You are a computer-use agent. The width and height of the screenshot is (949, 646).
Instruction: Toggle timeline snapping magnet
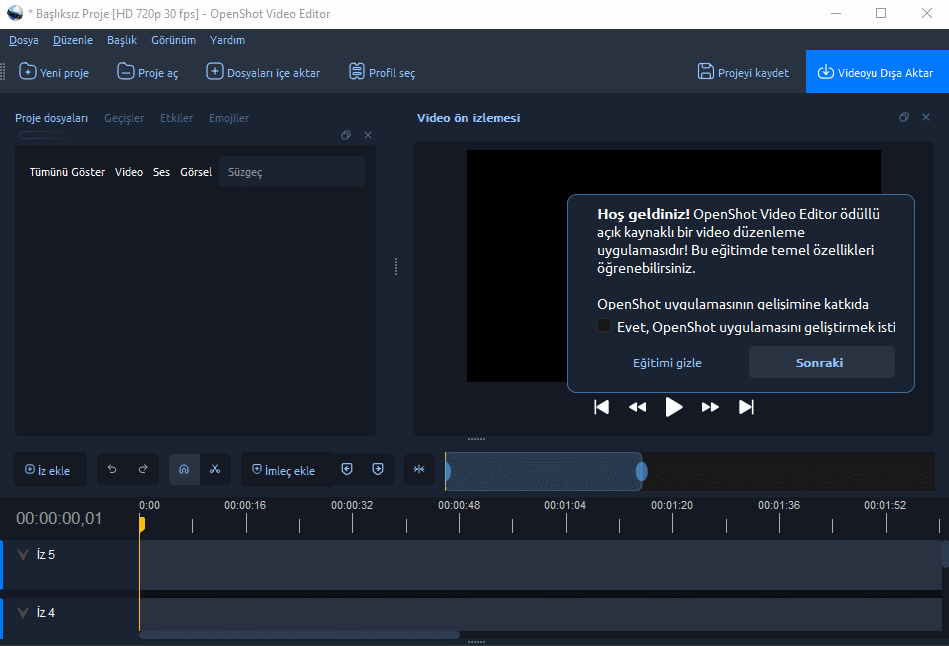pyautogui.click(x=184, y=469)
